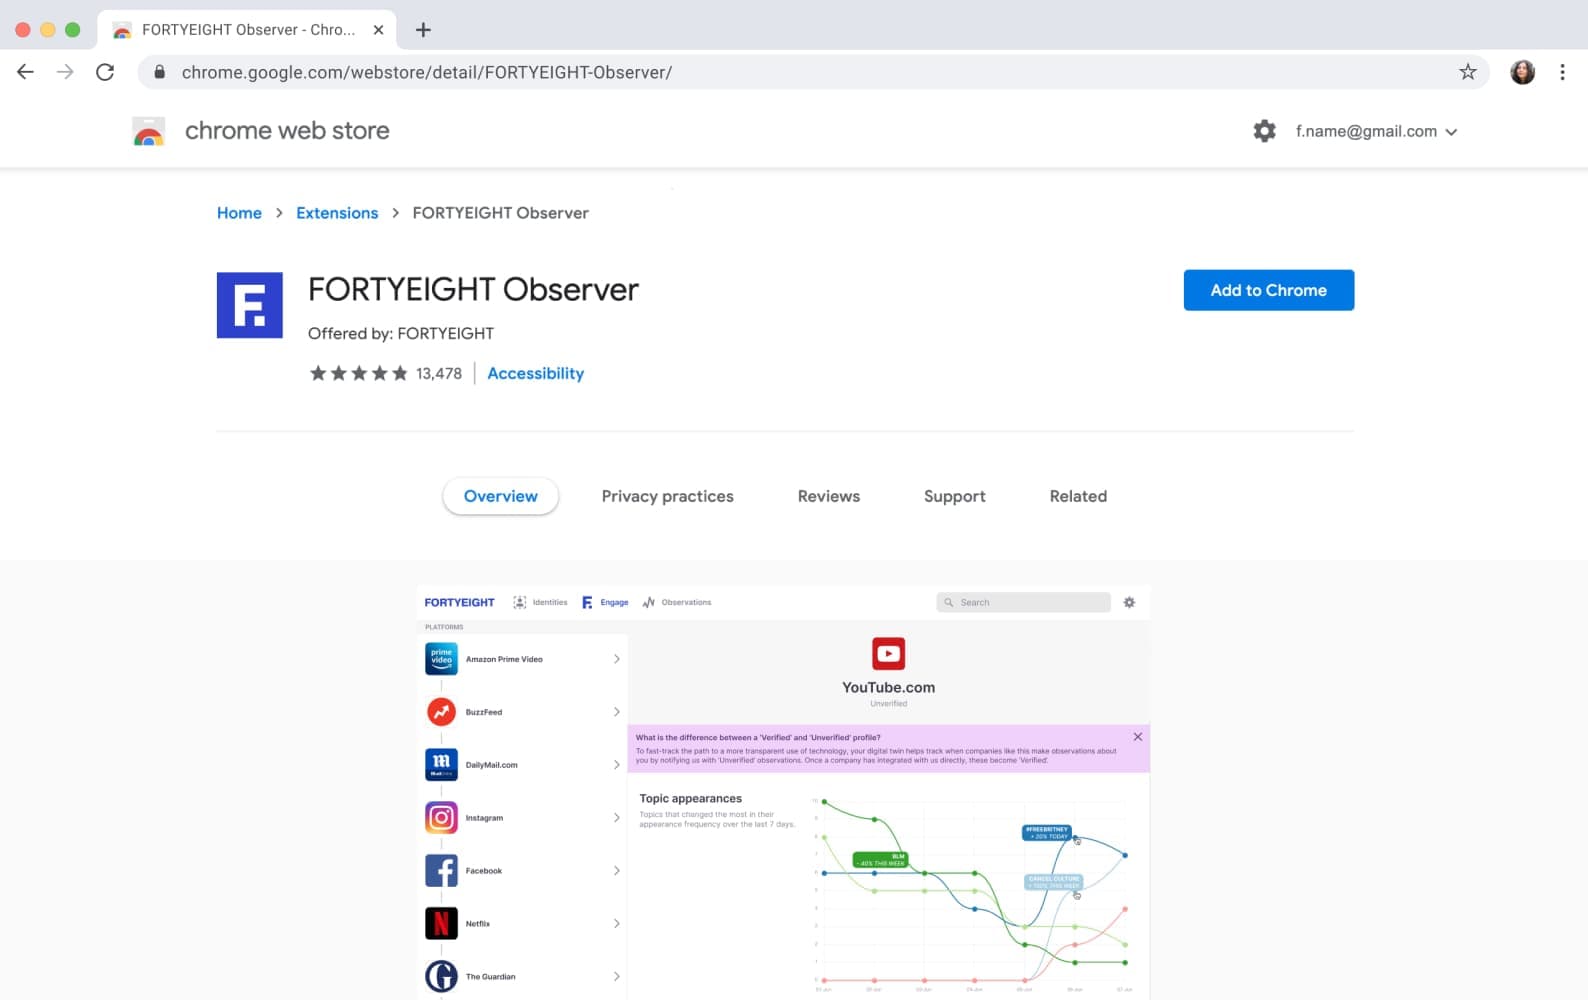Open the Reviews tab
Screen dimensions: 1588x1000
[828, 496]
